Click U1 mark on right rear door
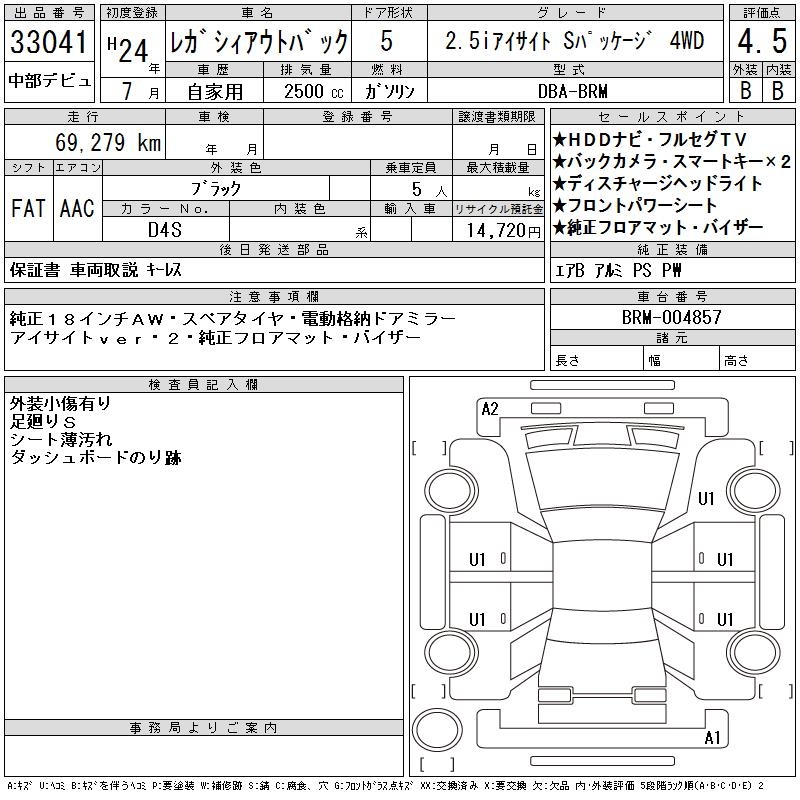Screen dimensions: 800x800 pos(725,619)
